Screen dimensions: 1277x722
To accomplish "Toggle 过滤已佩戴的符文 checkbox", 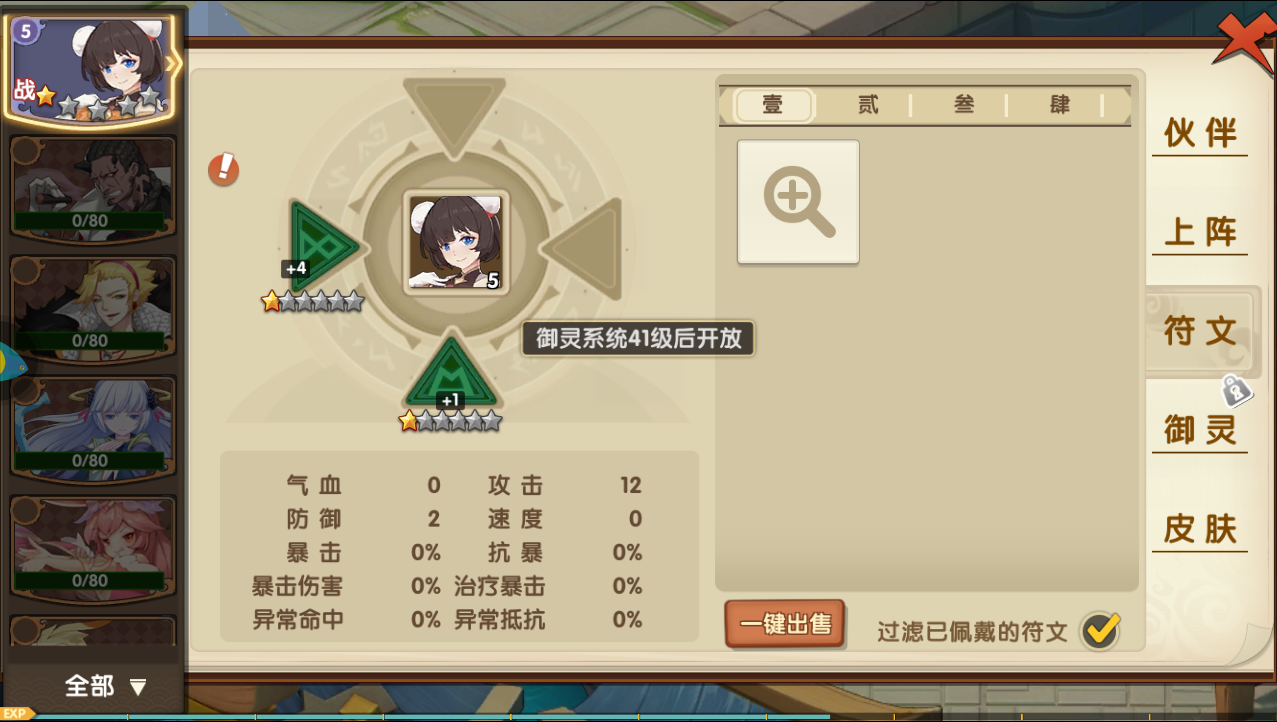I will tap(1101, 630).
